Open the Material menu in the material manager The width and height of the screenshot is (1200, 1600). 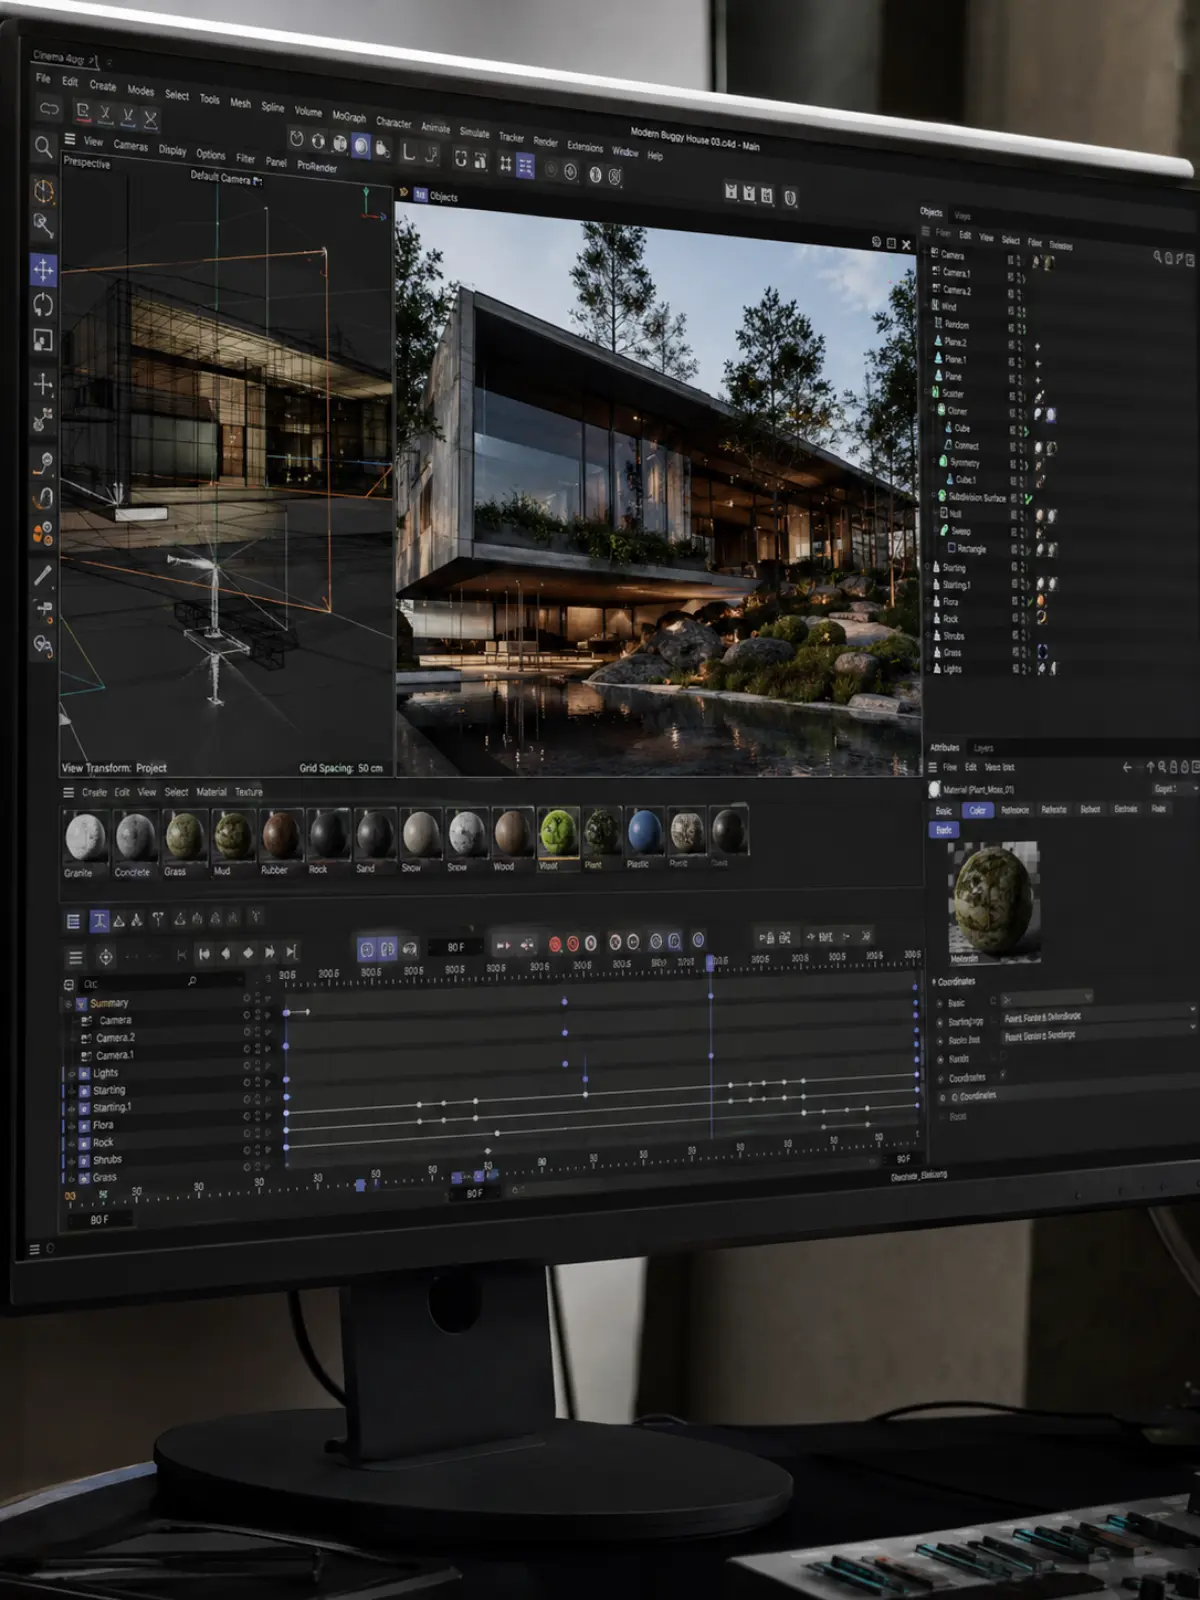click(x=210, y=792)
